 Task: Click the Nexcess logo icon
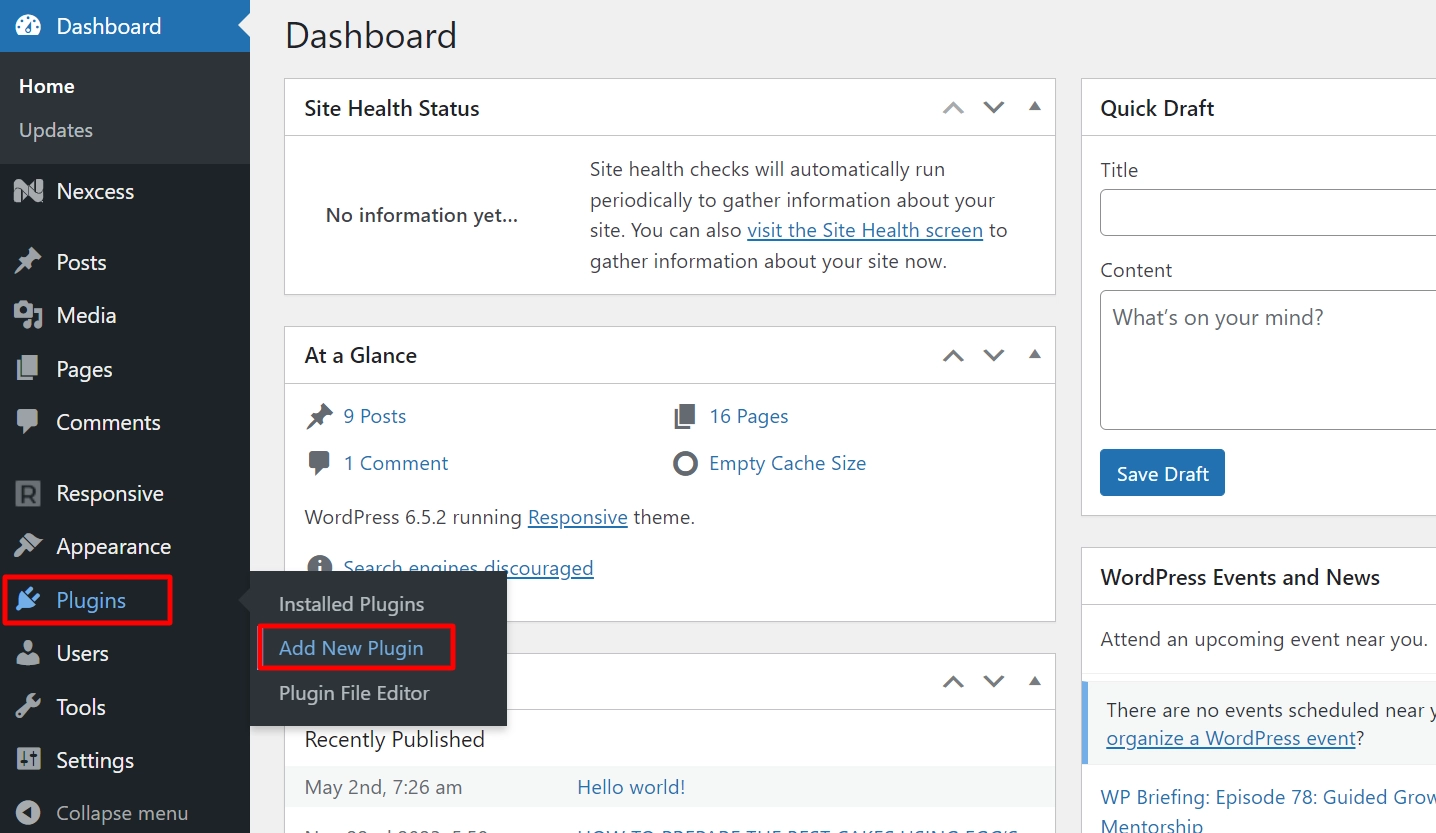pyautogui.click(x=28, y=191)
